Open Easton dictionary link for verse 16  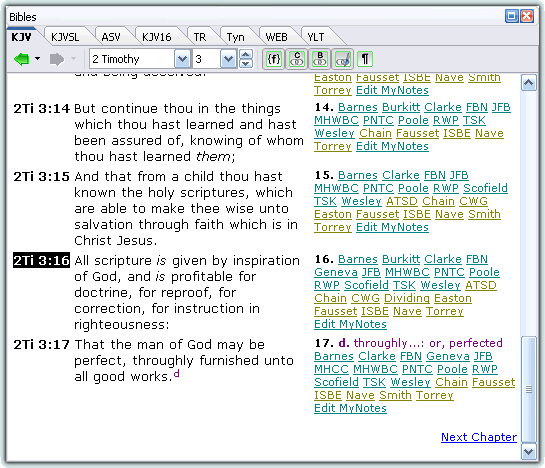pos(453,298)
